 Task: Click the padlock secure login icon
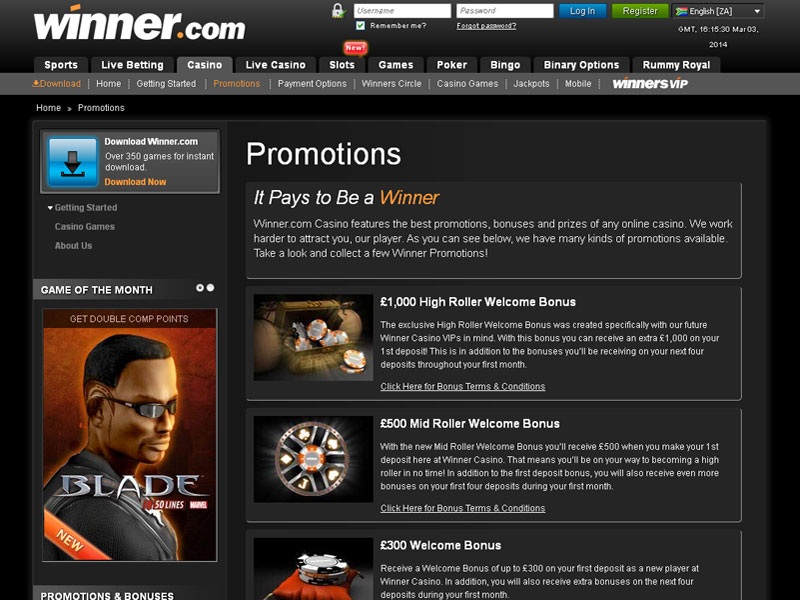(338, 11)
